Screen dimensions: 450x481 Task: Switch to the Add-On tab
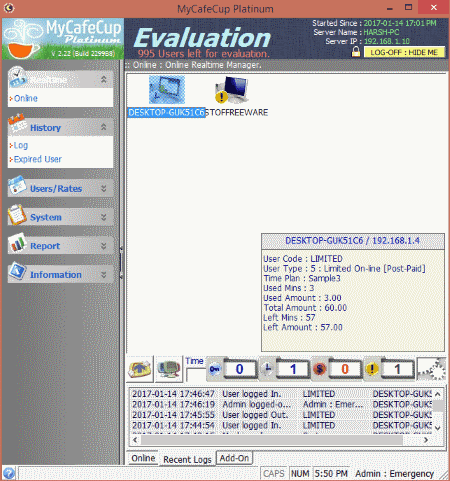pos(234,458)
